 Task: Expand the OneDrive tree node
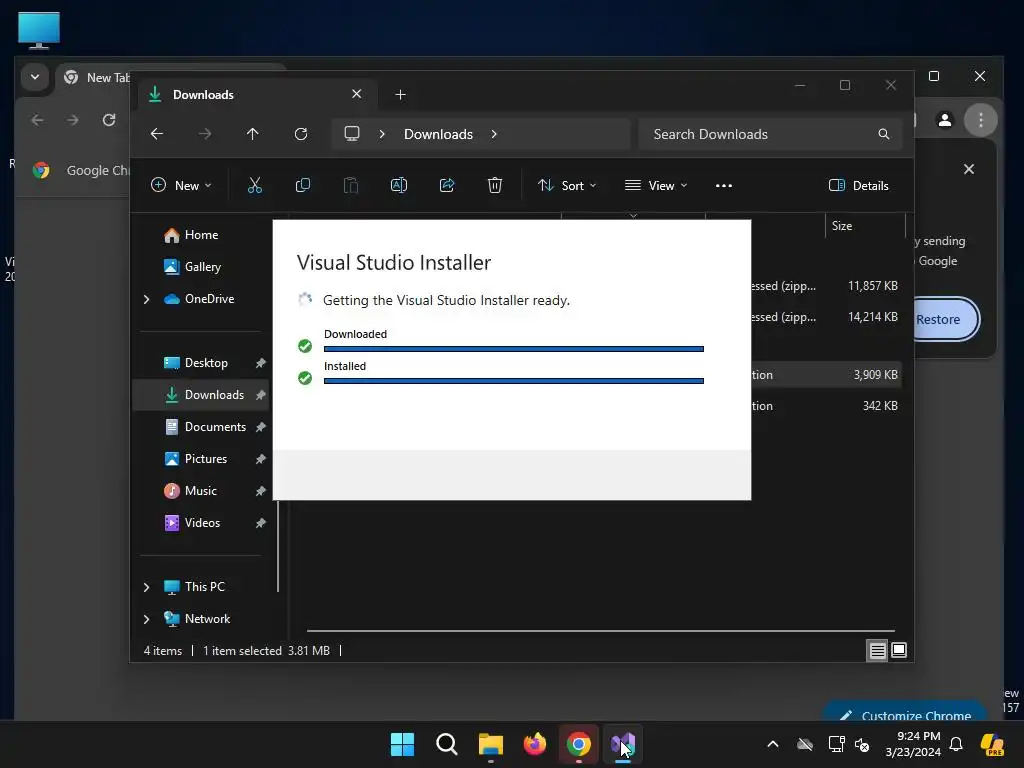point(146,299)
